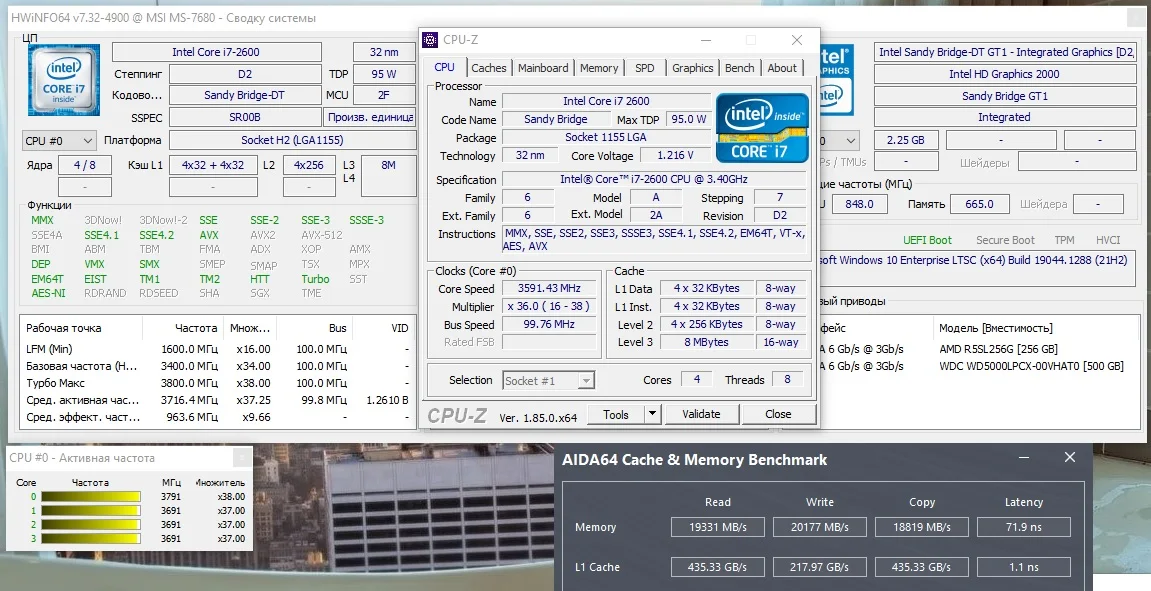The width and height of the screenshot is (1151, 591).
Task: Click the AMD R5SL256G drive entry
Action: (x=998, y=349)
